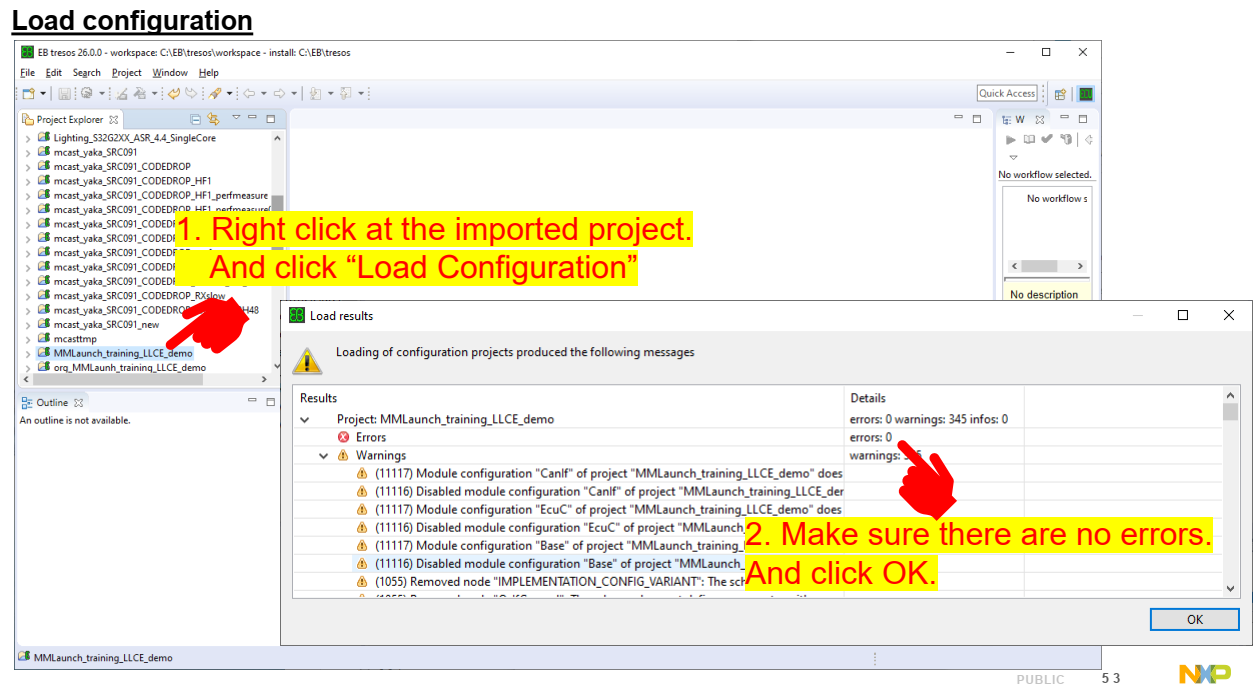Open dropdown next to generate project icon
Viewport: 1260px width, 693px height.
coord(154,93)
